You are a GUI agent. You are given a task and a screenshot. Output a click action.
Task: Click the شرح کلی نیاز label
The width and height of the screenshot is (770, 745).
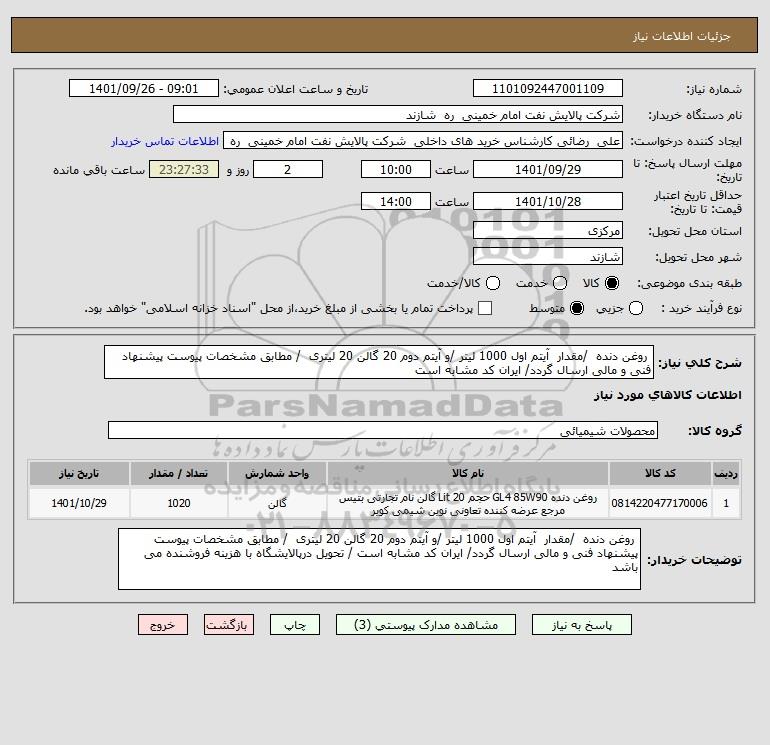(x=700, y=363)
